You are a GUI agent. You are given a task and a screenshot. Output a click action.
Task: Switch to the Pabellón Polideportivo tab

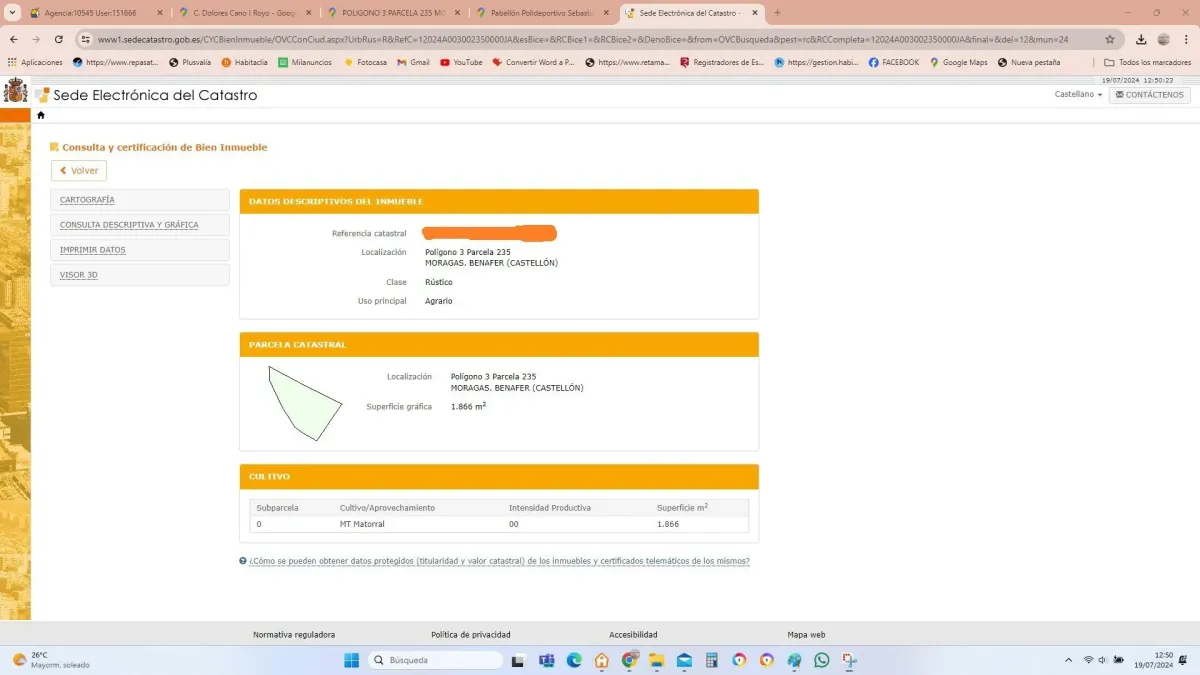[541, 13]
